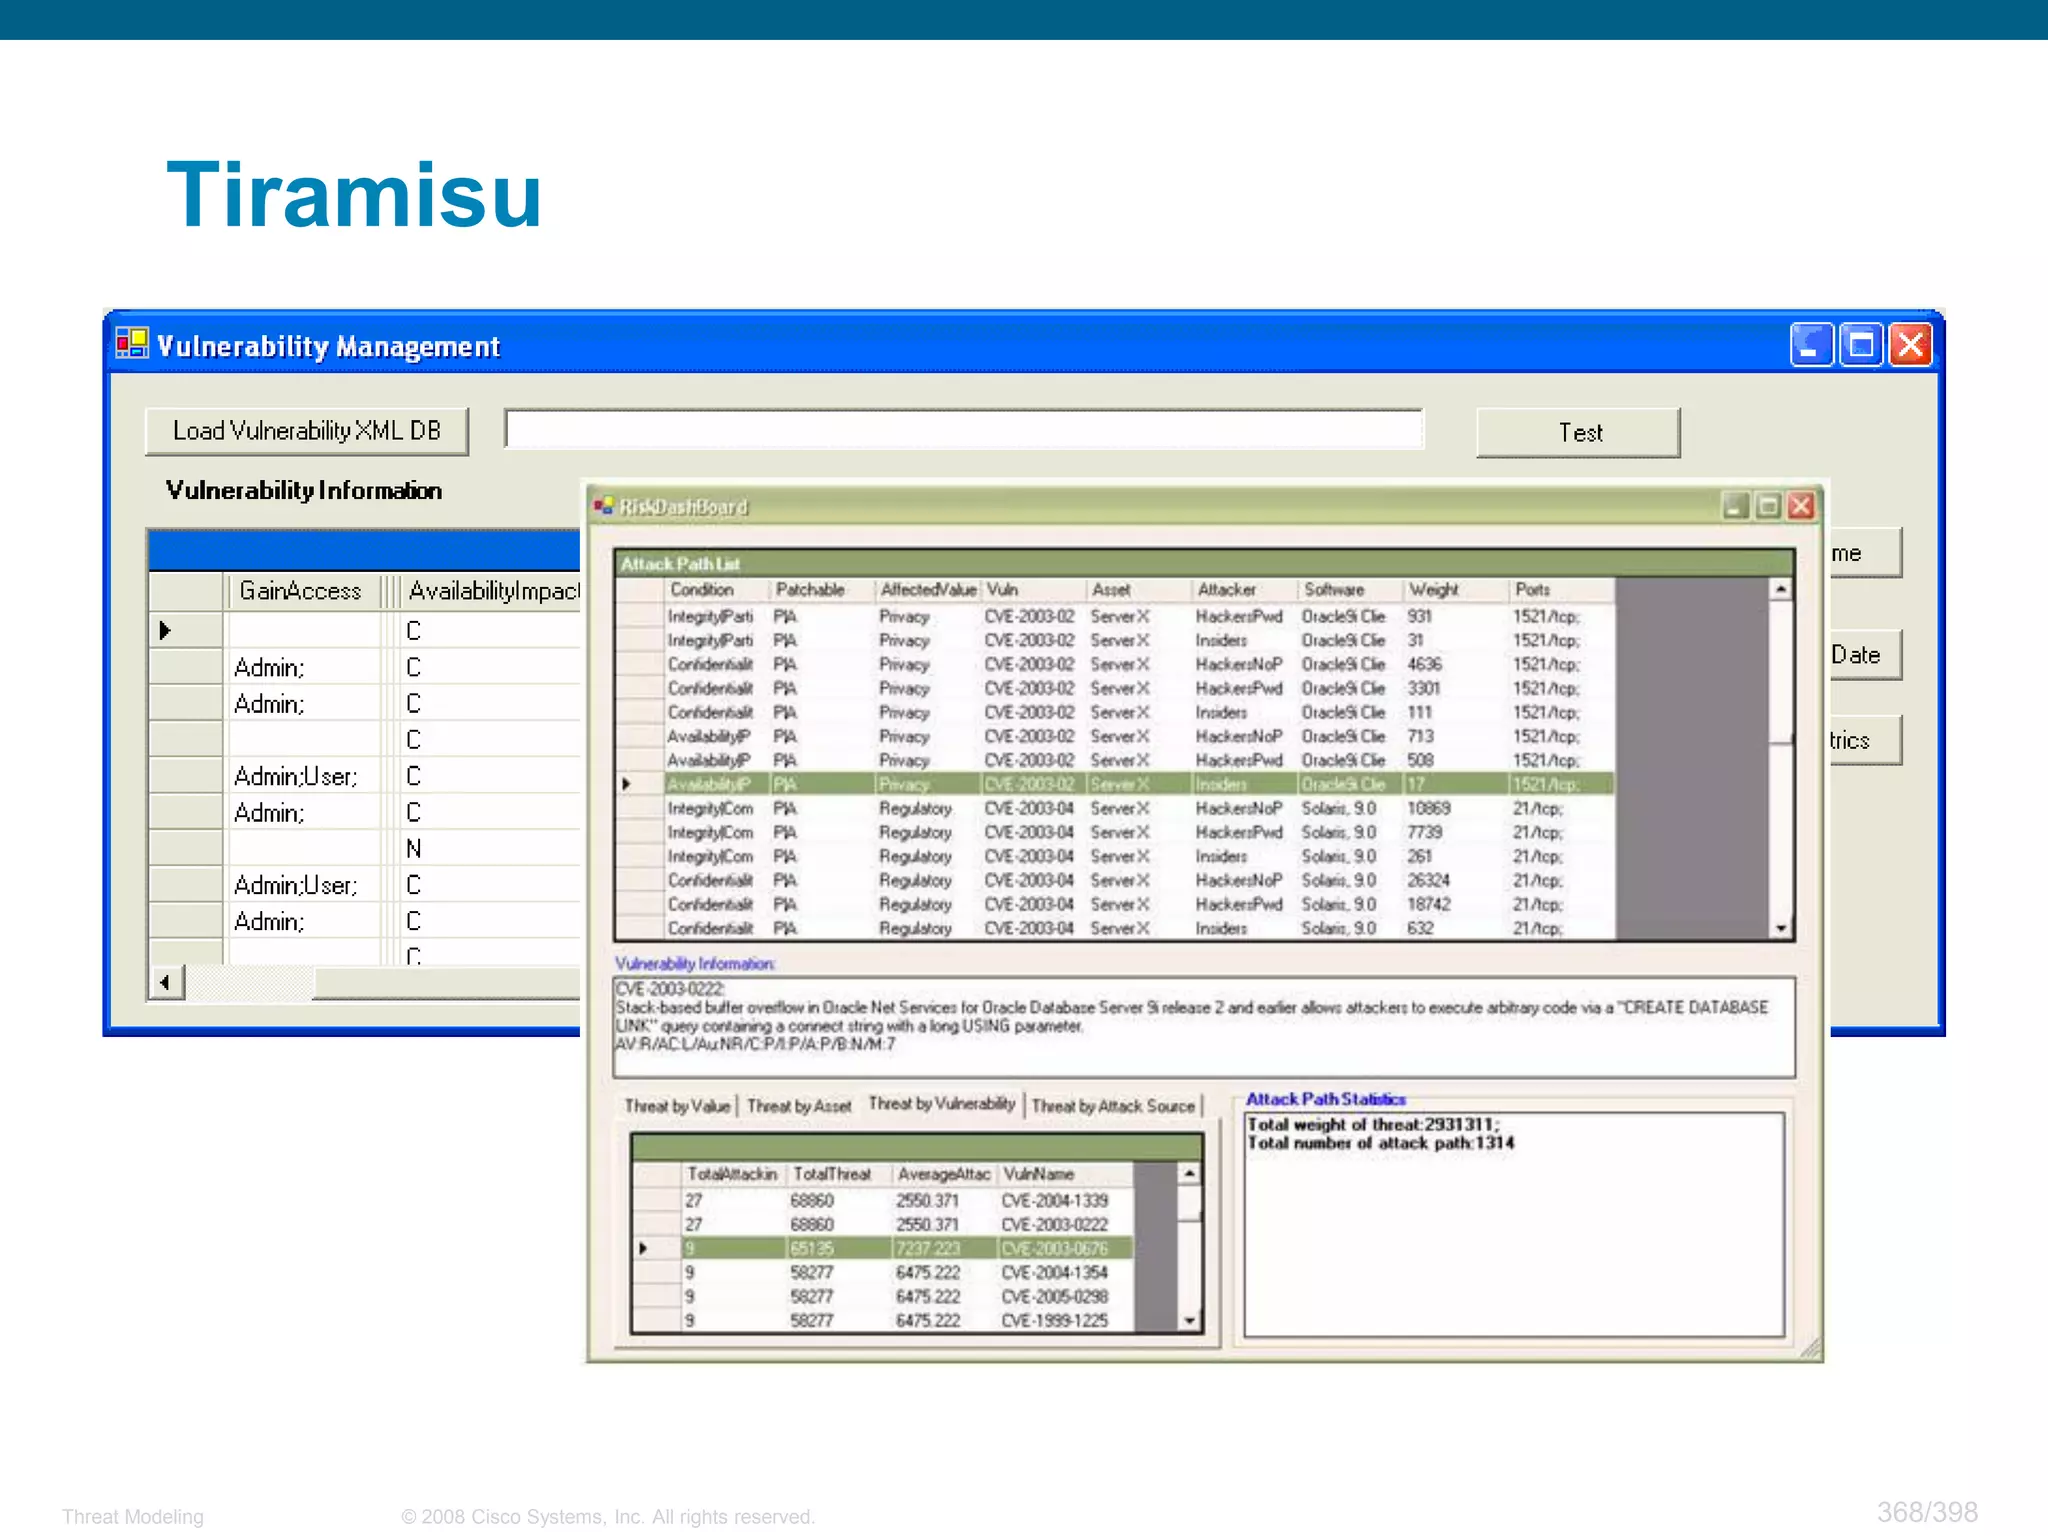This screenshot has width=2048, height=1536.
Task: Select CVE-2005-0298 row in threat table
Action: point(883,1296)
